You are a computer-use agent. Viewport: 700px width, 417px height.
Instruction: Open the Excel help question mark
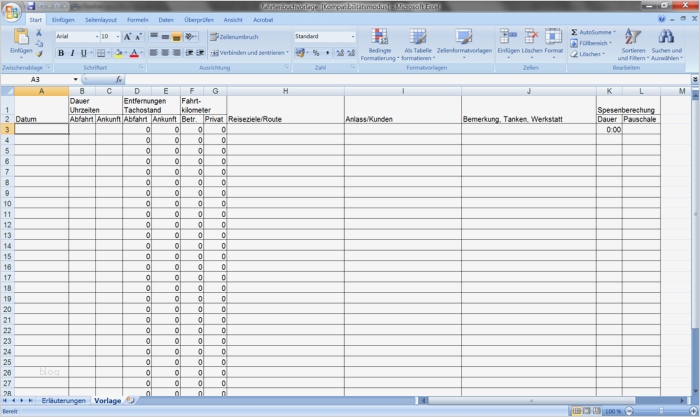click(662, 19)
